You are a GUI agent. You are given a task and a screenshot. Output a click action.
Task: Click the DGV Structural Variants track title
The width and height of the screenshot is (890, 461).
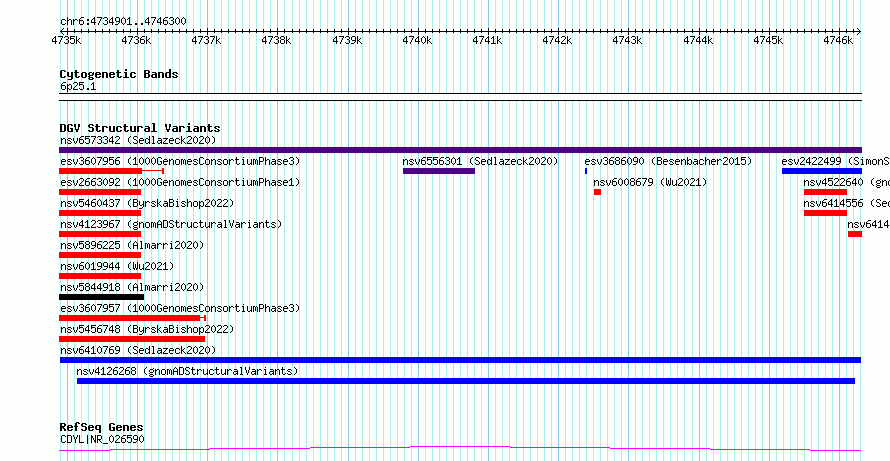click(x=140, y=128)
